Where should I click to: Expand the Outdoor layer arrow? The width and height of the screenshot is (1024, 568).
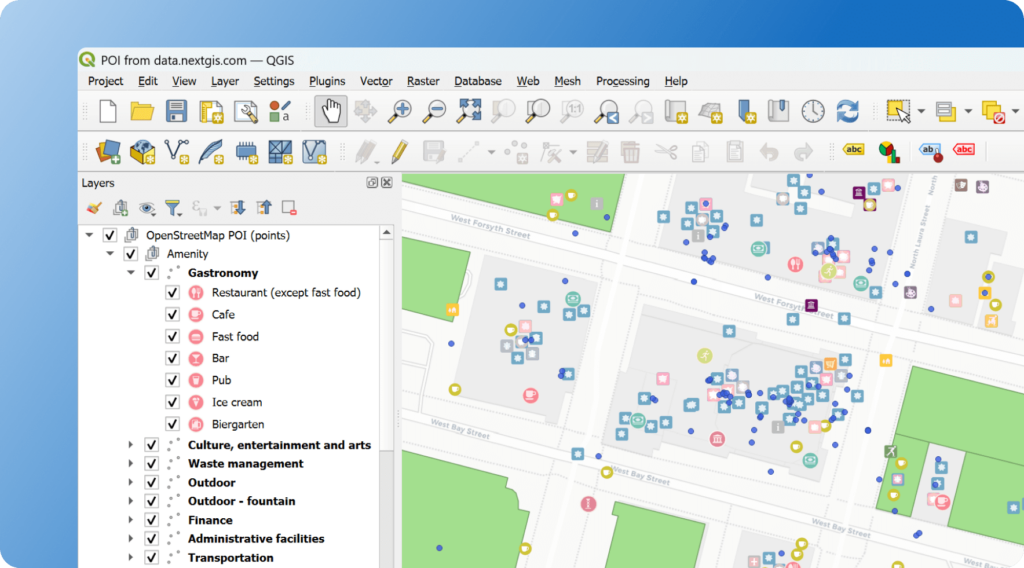coord(131,482)
